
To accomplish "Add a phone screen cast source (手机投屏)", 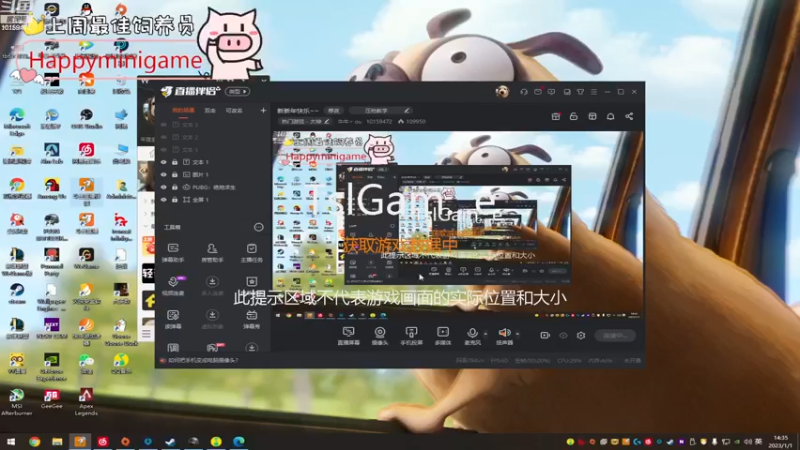I will pos(411,336).
